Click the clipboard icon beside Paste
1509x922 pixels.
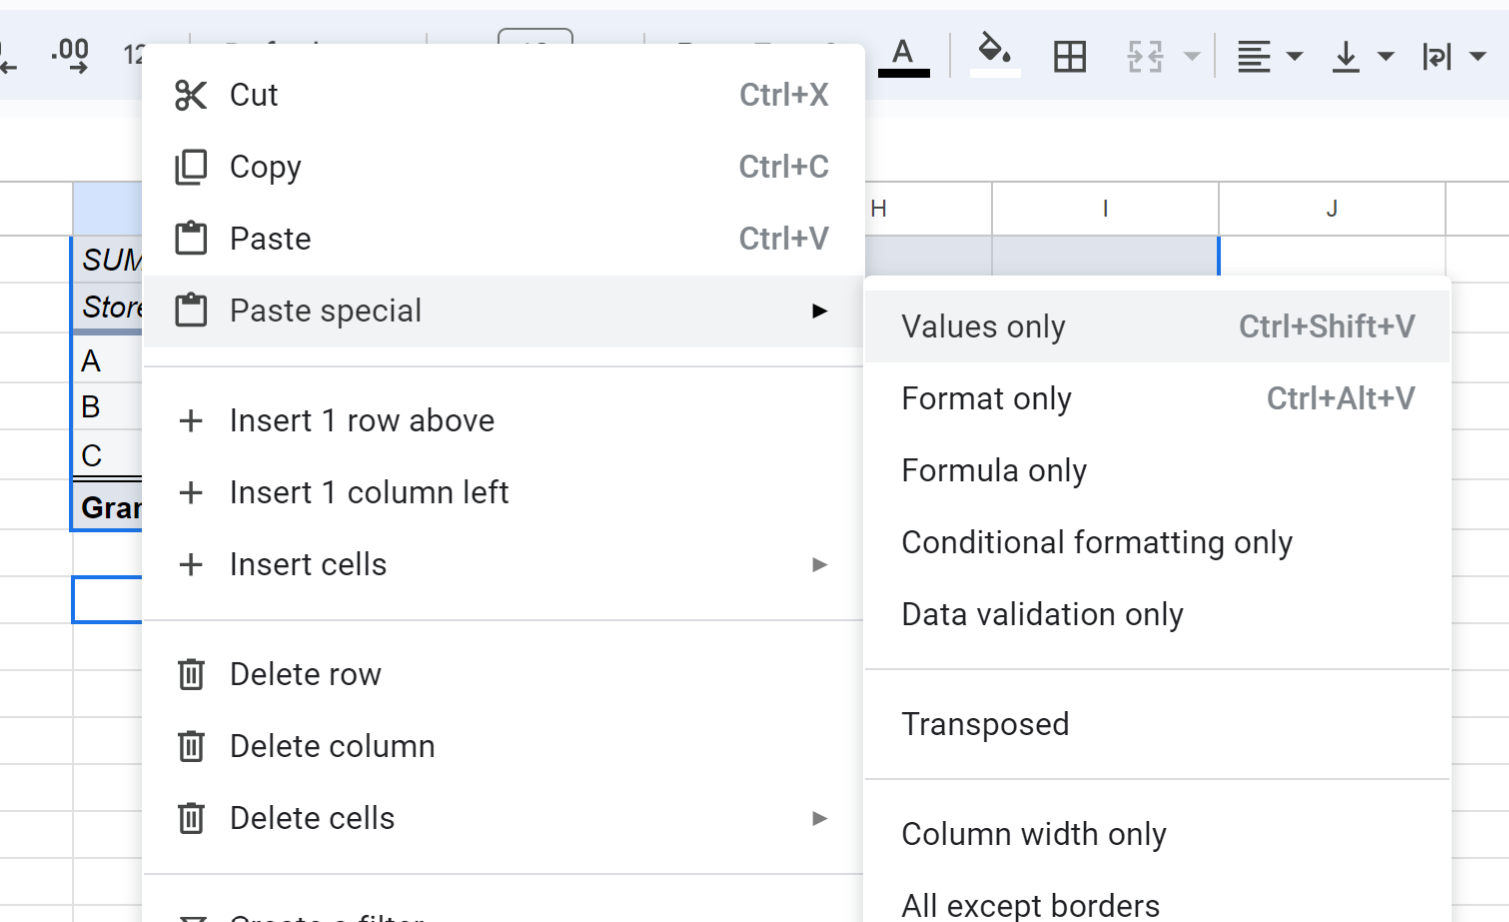tap(191, 238)
